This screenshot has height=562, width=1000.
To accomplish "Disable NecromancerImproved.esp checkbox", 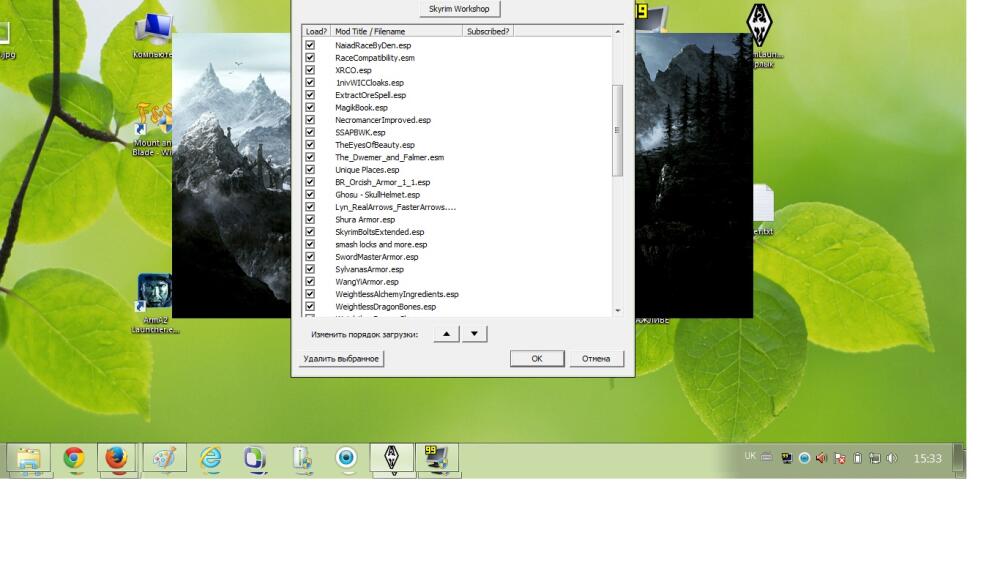I will point(310,120).
